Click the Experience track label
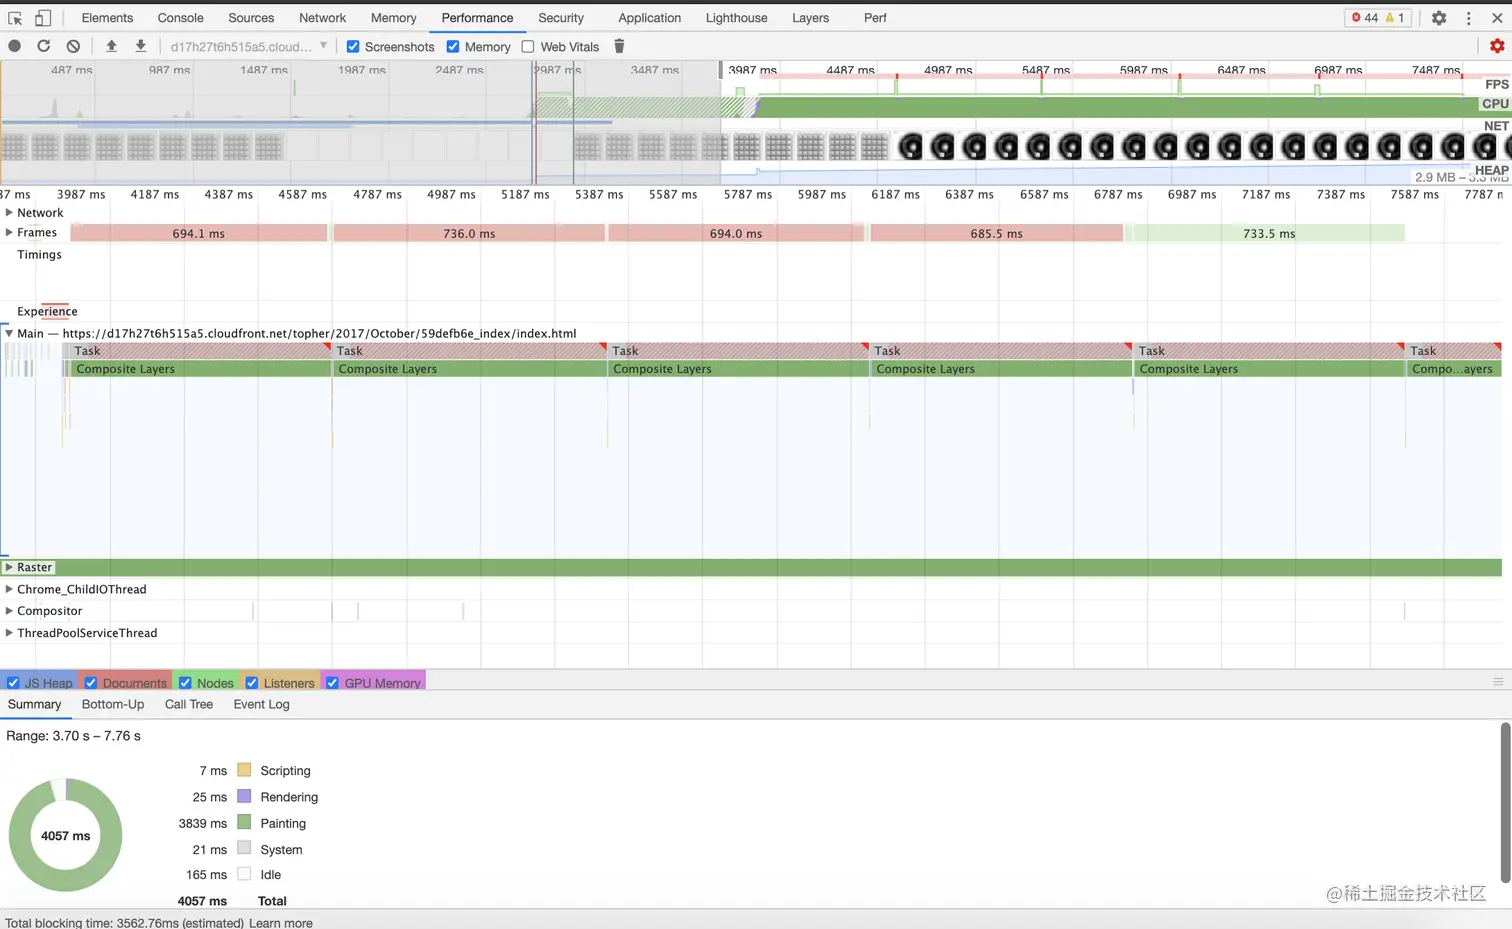The height and width of the screenshot is (929, 1512). (x=47, y=311)
